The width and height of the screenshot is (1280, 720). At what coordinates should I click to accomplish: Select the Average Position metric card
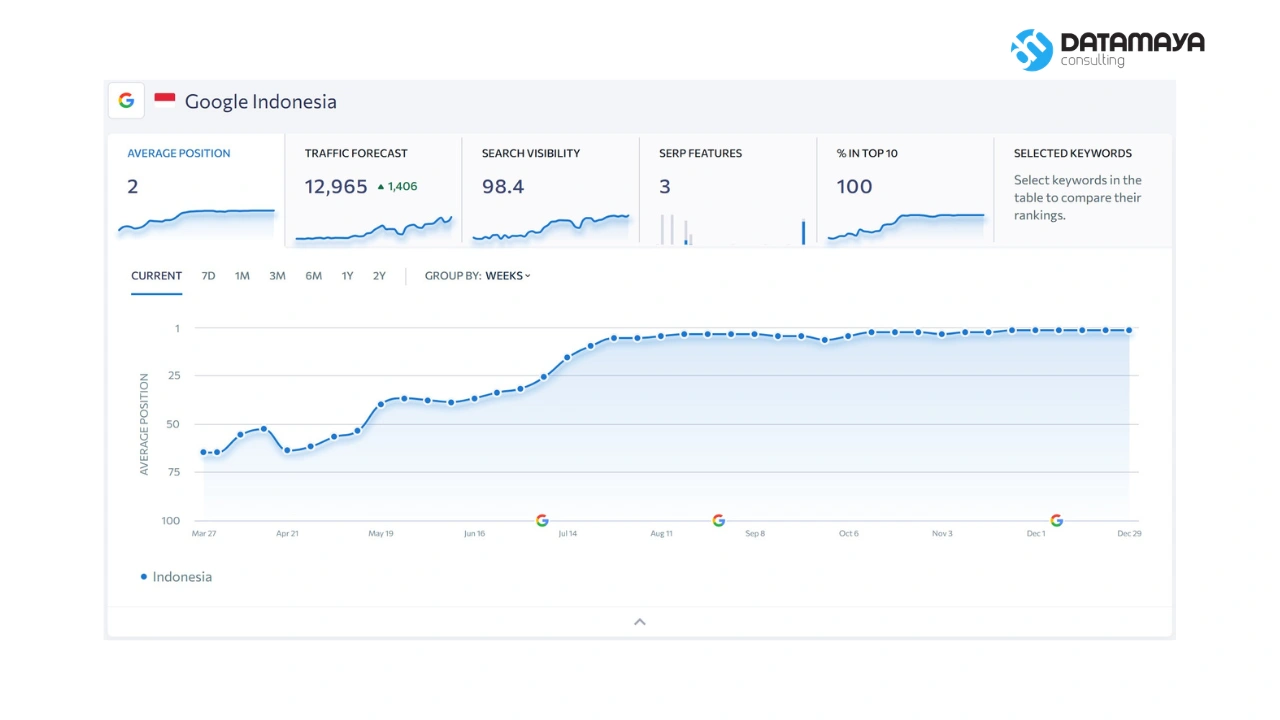(x=196, y=190)
